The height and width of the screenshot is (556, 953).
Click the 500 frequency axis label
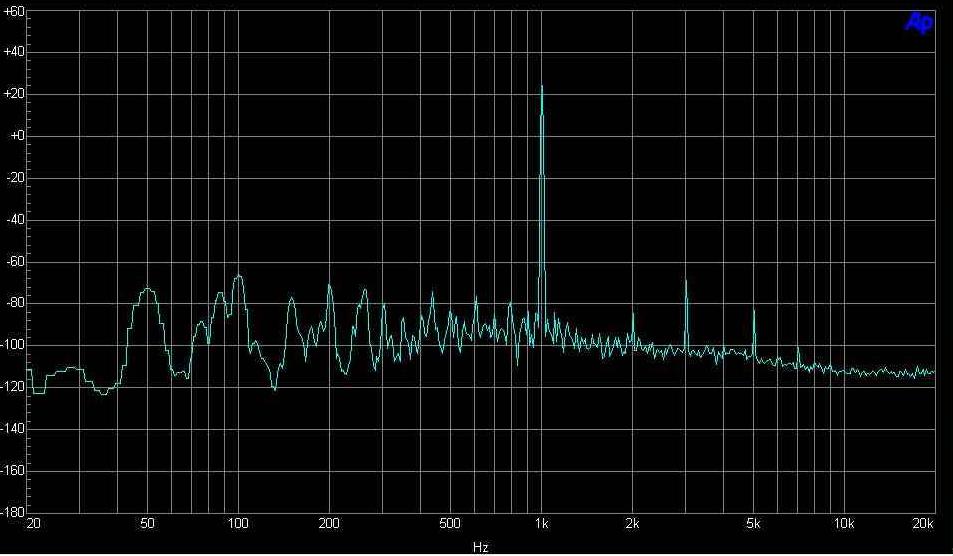coord(449,524)
